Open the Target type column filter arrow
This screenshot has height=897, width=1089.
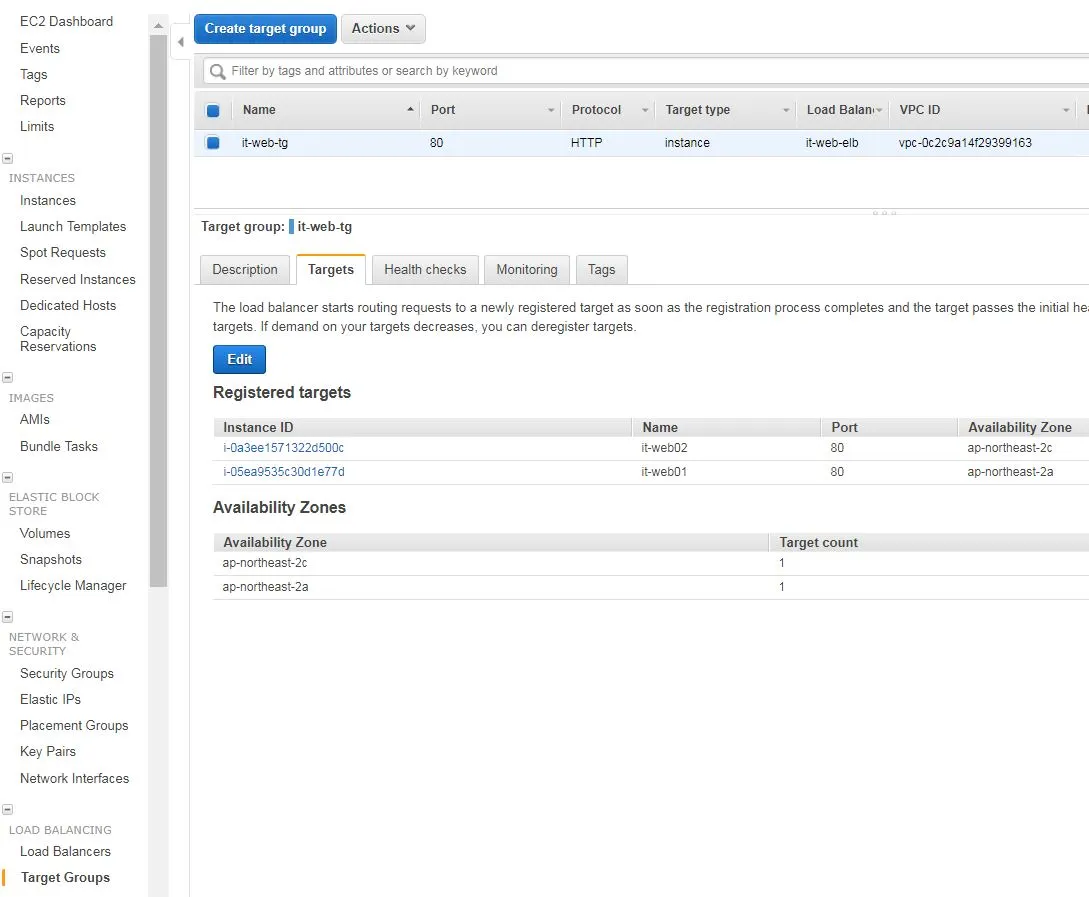(786, 110)
